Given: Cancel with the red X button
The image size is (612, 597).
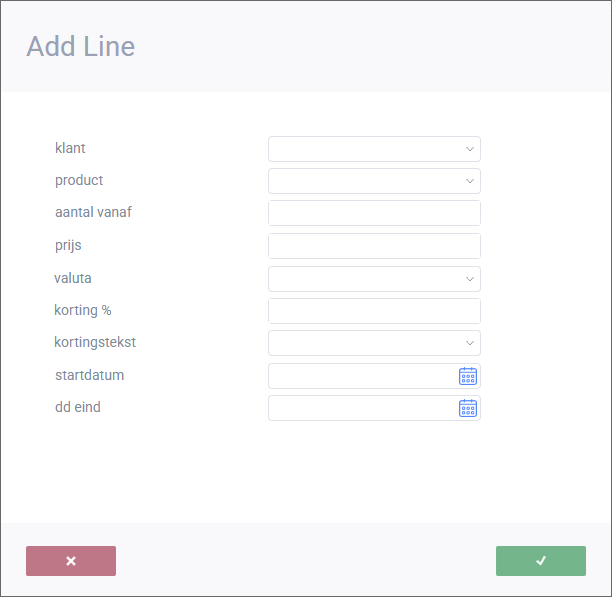Looking at the screenshot, I should [x=71, y=561].
